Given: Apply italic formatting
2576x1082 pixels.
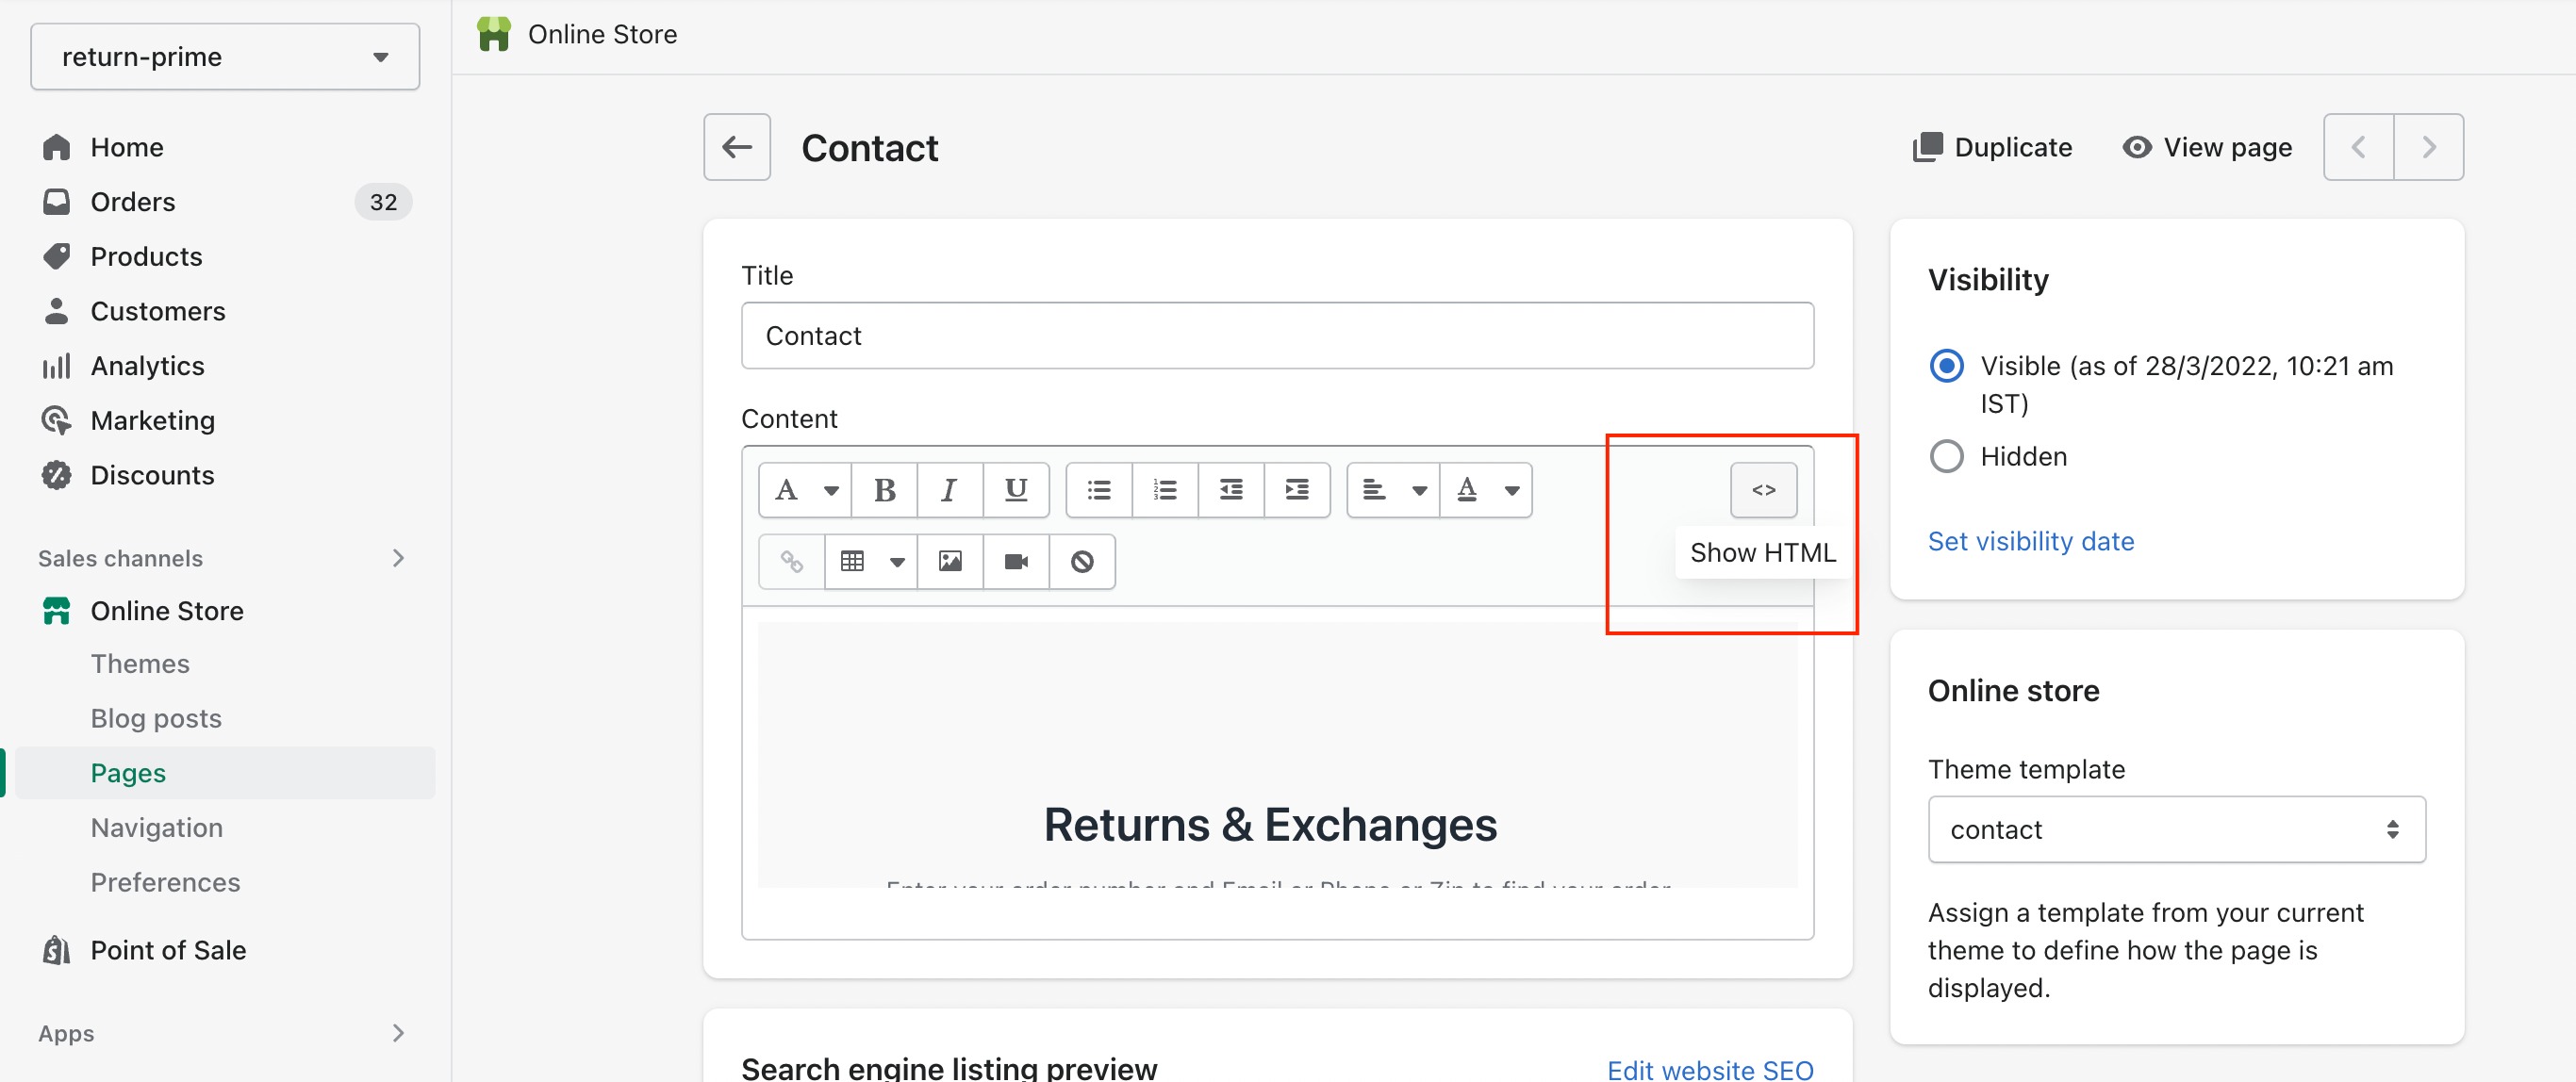Looking at the screenshot, I should tap(949, 490).
